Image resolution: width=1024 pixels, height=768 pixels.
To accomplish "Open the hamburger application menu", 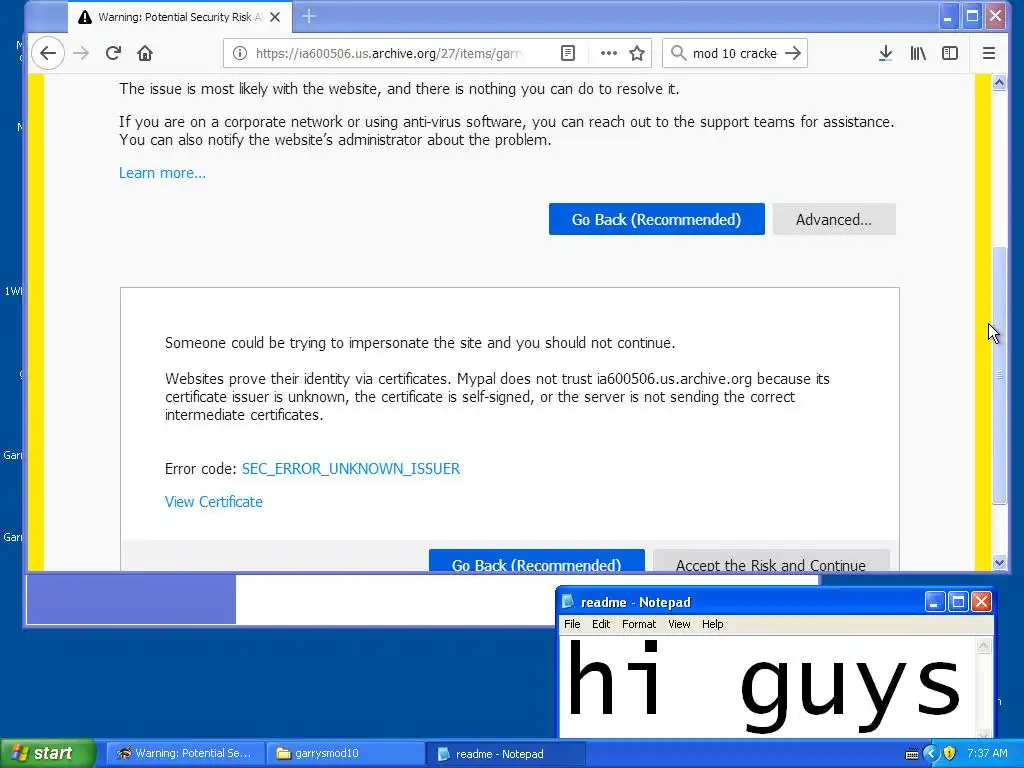I will [989, 54].
